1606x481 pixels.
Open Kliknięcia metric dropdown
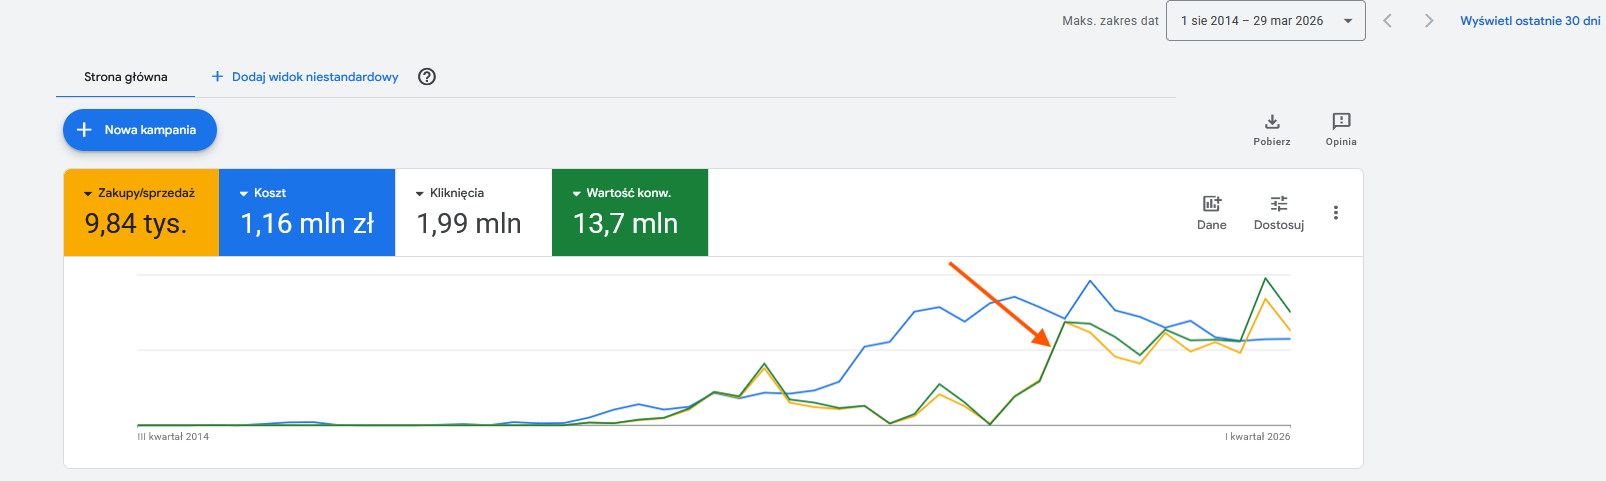pyautogui.click(x=450, y=193)
